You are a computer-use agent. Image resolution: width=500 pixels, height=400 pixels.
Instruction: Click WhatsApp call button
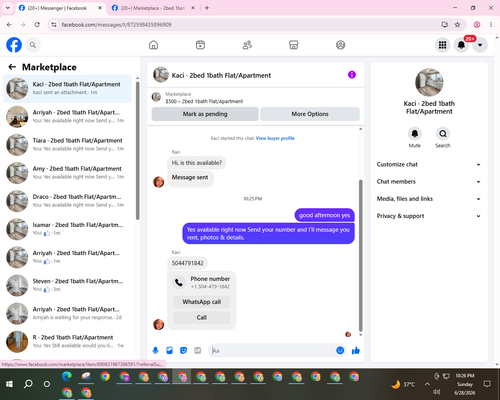(202, 302)
